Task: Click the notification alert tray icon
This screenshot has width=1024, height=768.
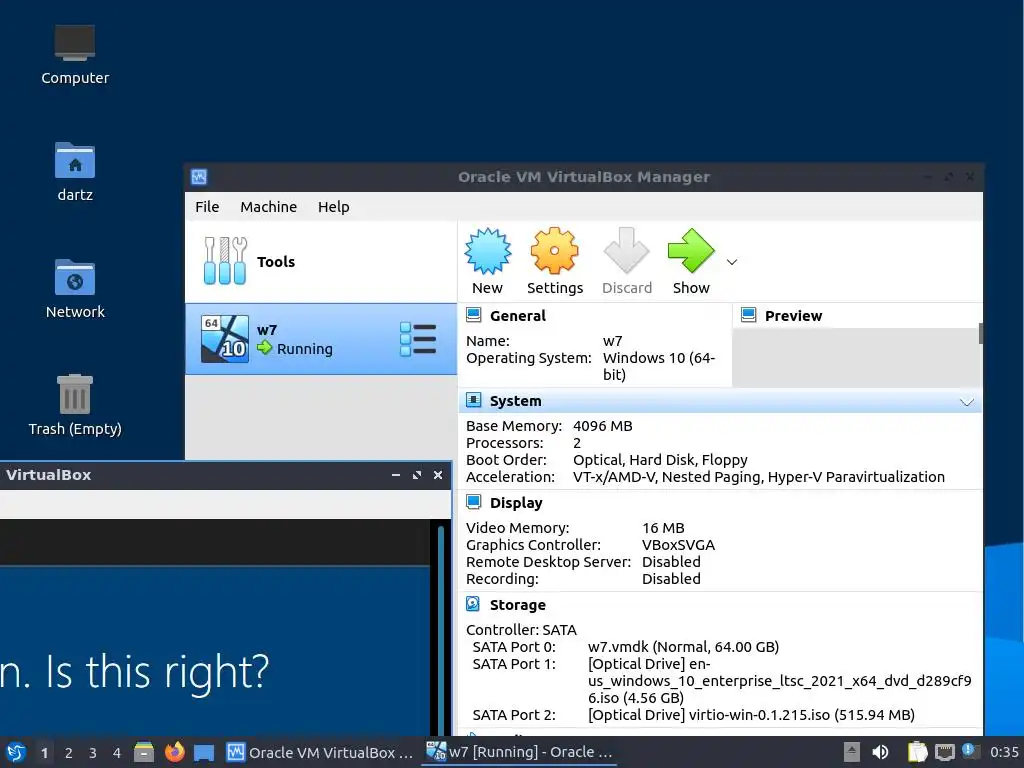Action: coord(970,751)
